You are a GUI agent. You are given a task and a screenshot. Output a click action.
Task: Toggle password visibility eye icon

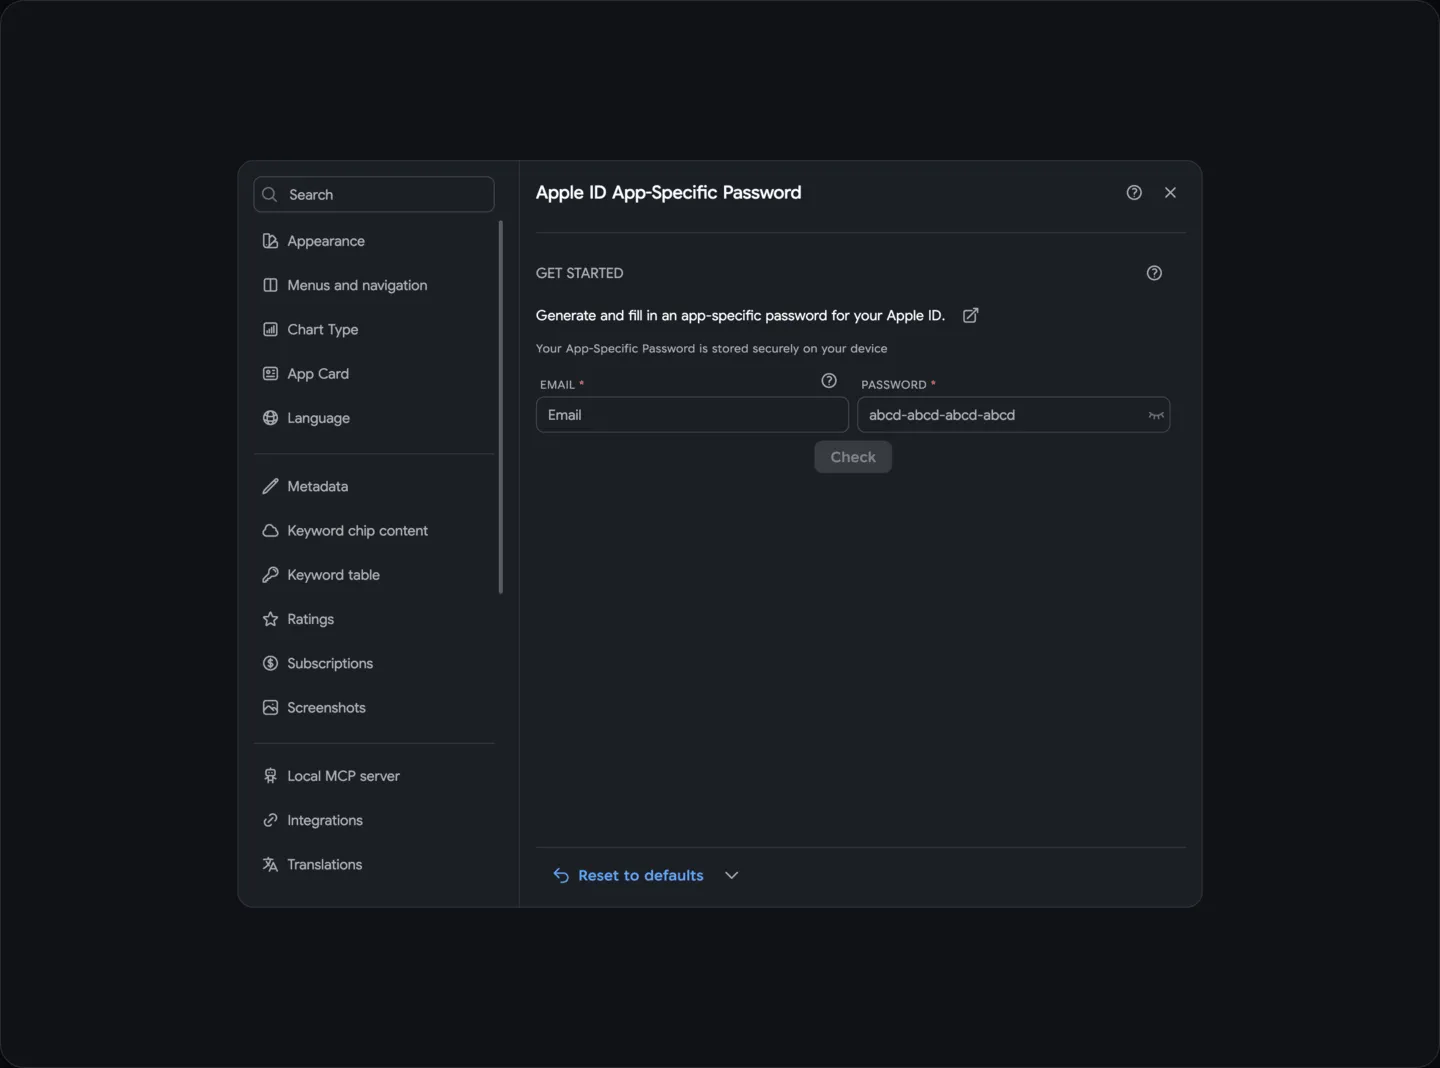[1156, 415]
